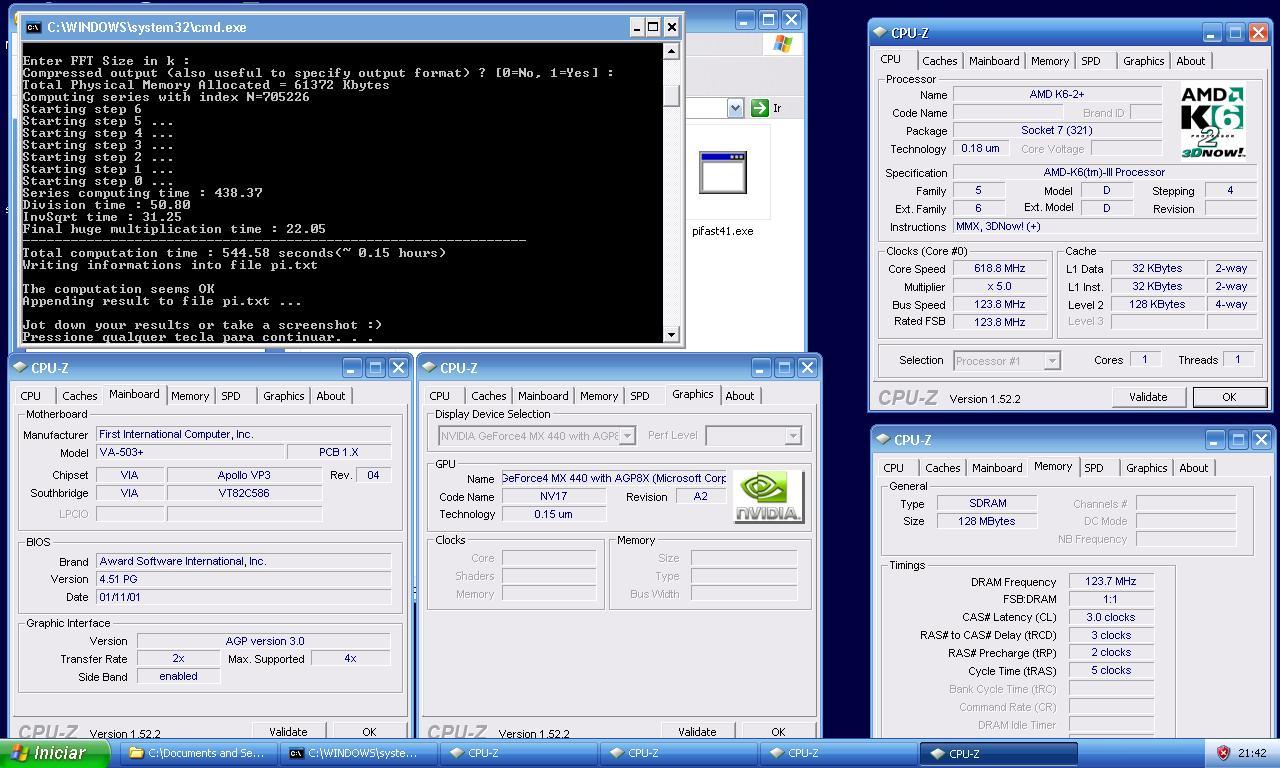Click Validate in Mainboard window
The image size is (1280, 768).
point(288,731)
